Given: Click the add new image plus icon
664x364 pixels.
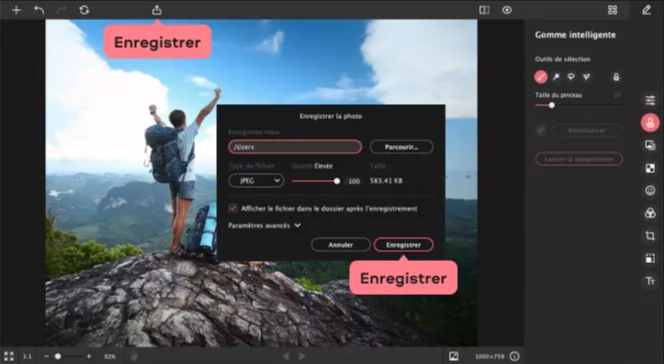Looking at the screenshot, I should click(16, 10).
